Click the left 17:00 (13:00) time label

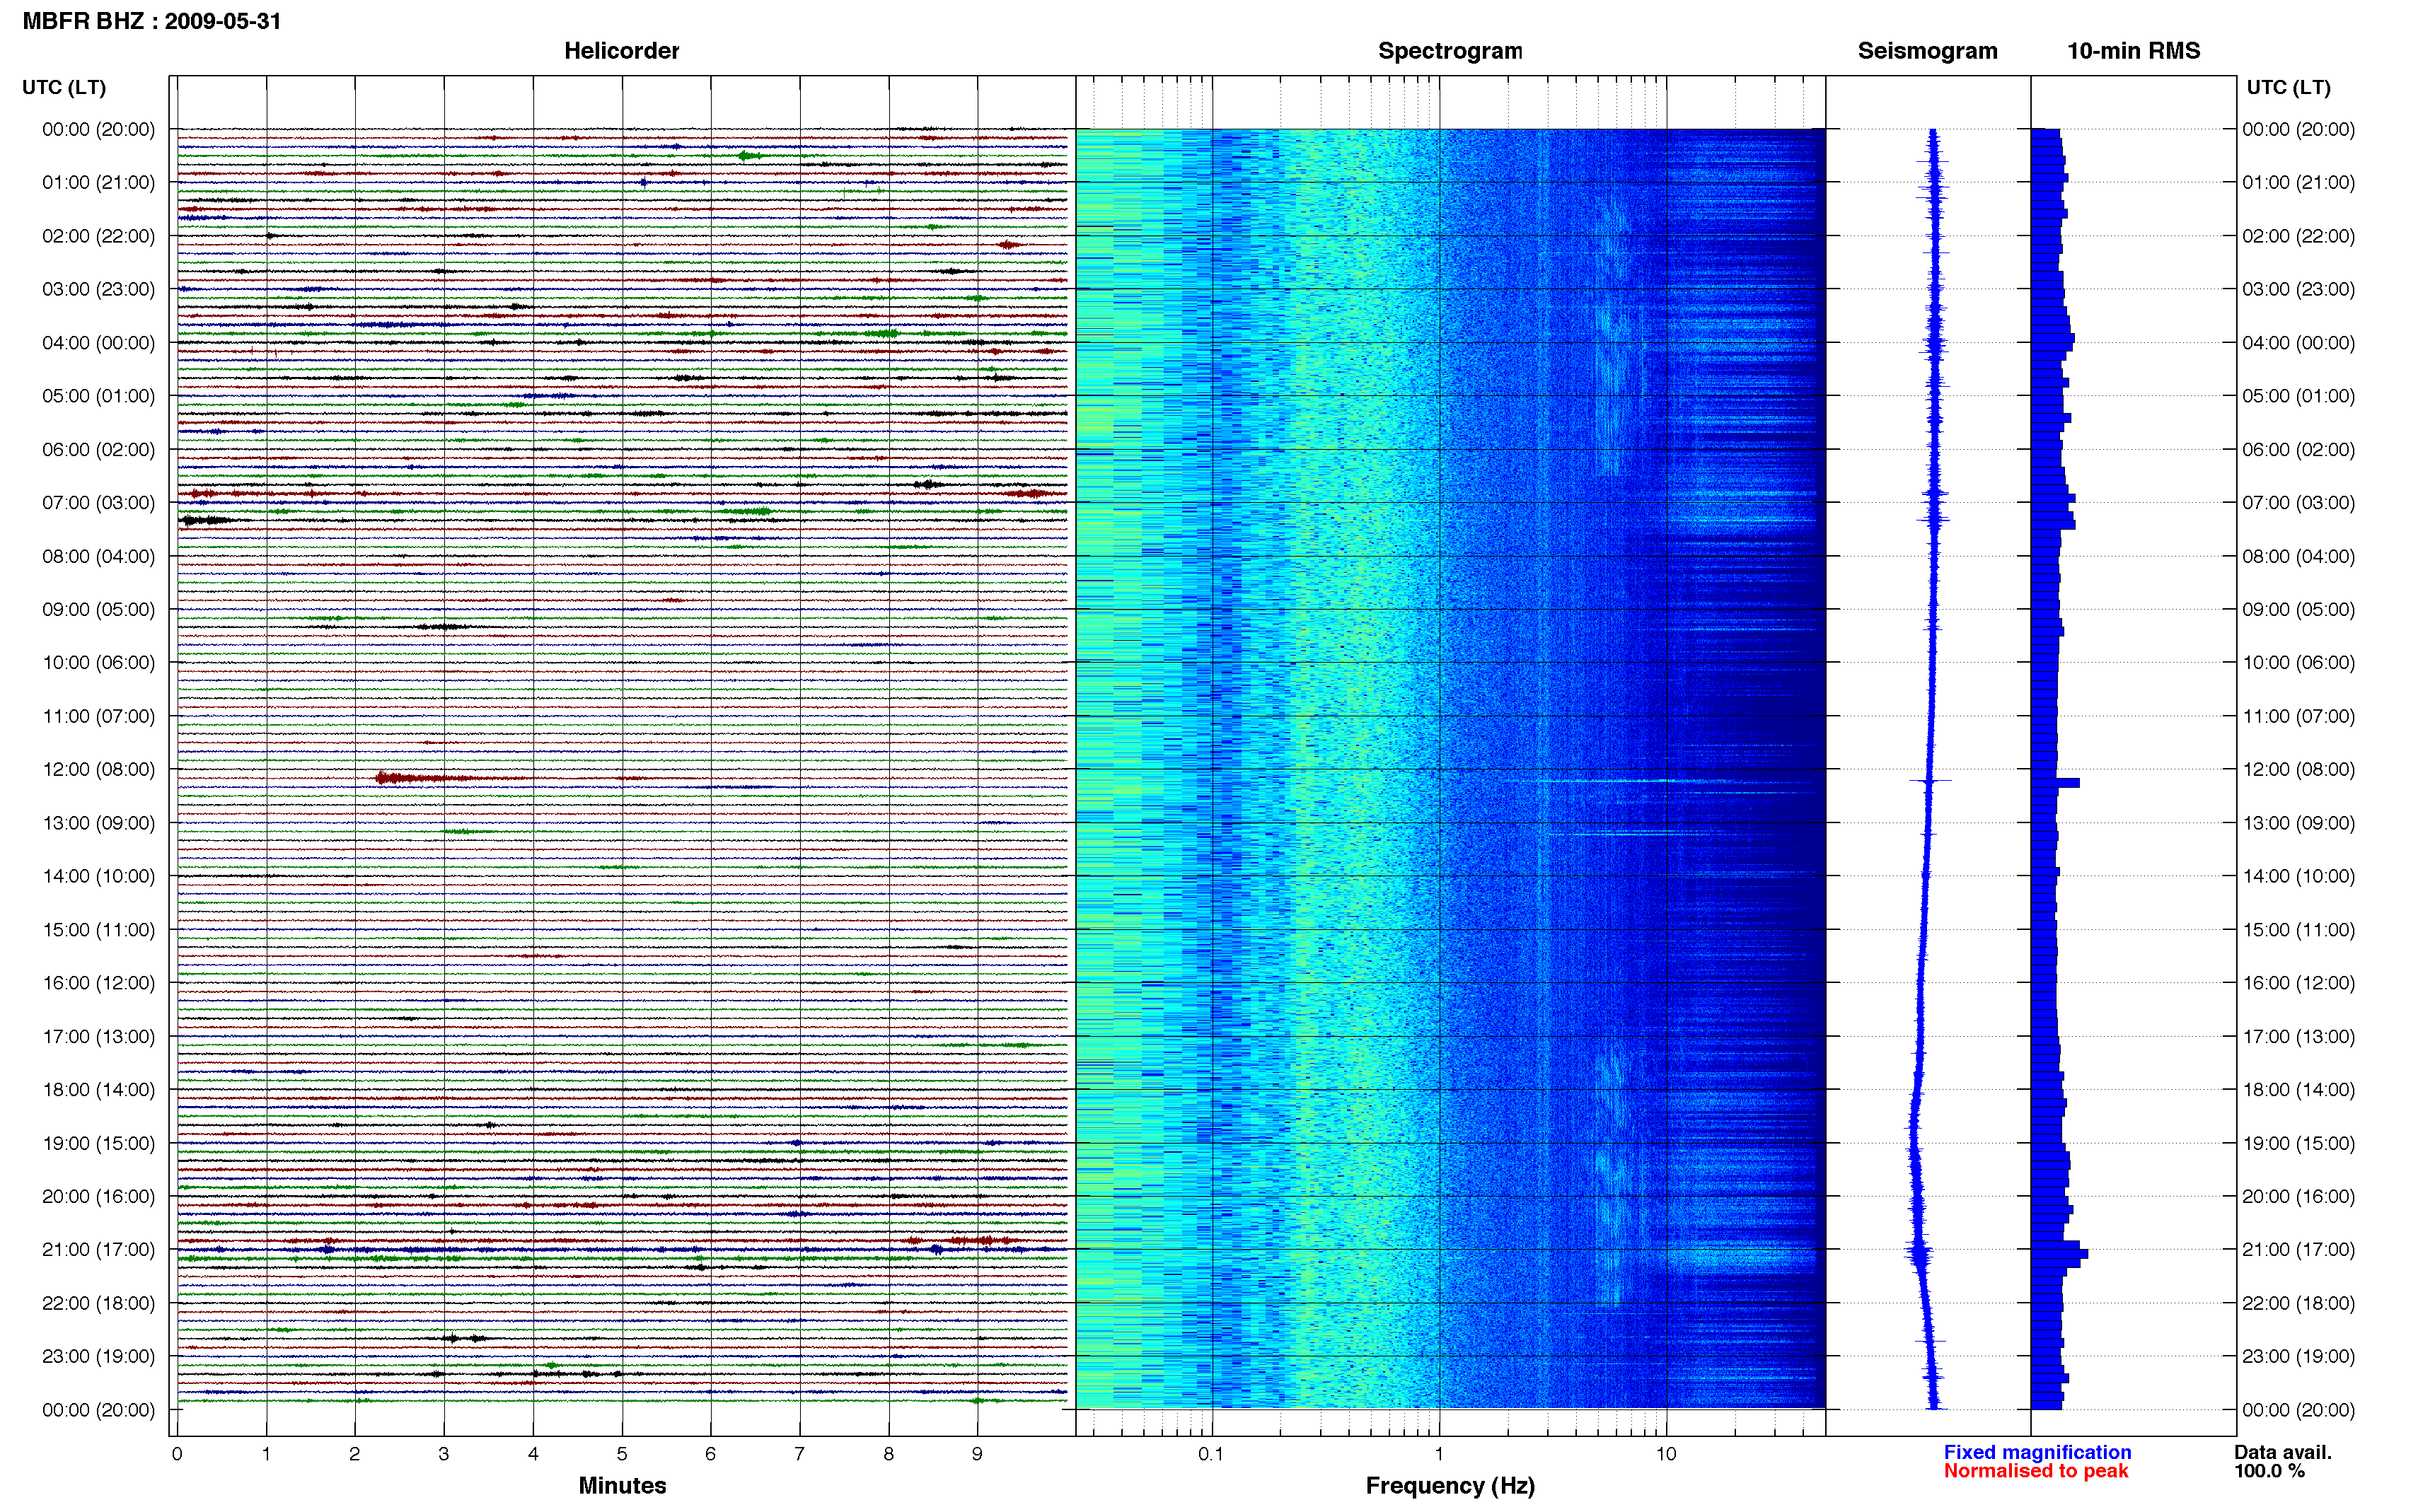(x=98, y=1037)
